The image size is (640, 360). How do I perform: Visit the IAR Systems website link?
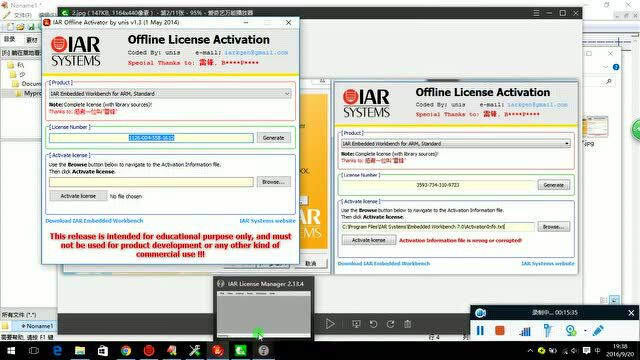[267, 220]
